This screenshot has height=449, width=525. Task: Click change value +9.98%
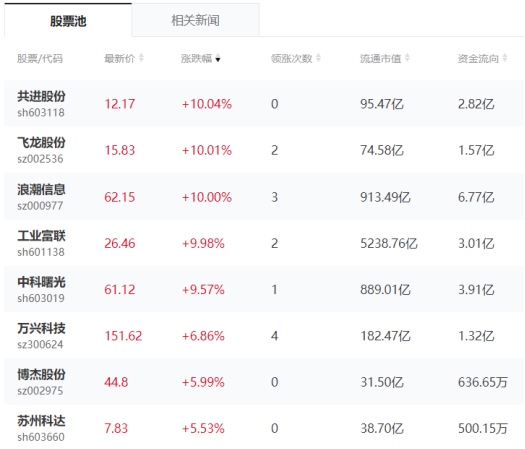point(203,243)
